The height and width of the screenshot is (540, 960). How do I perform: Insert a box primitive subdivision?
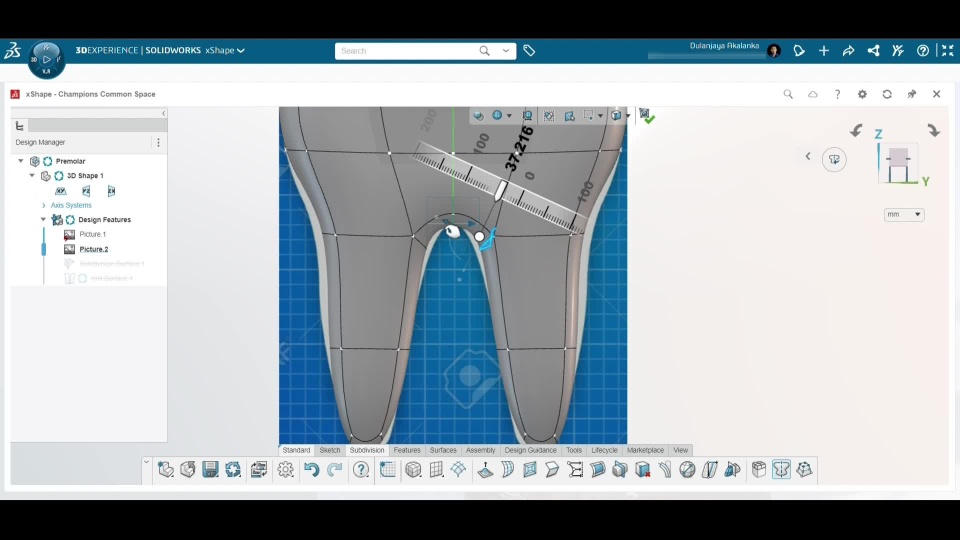point(413,470)
